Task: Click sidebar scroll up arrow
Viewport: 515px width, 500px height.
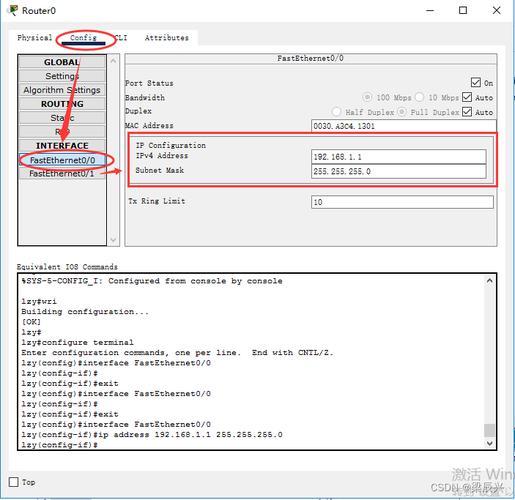Action: pos(113,61)
